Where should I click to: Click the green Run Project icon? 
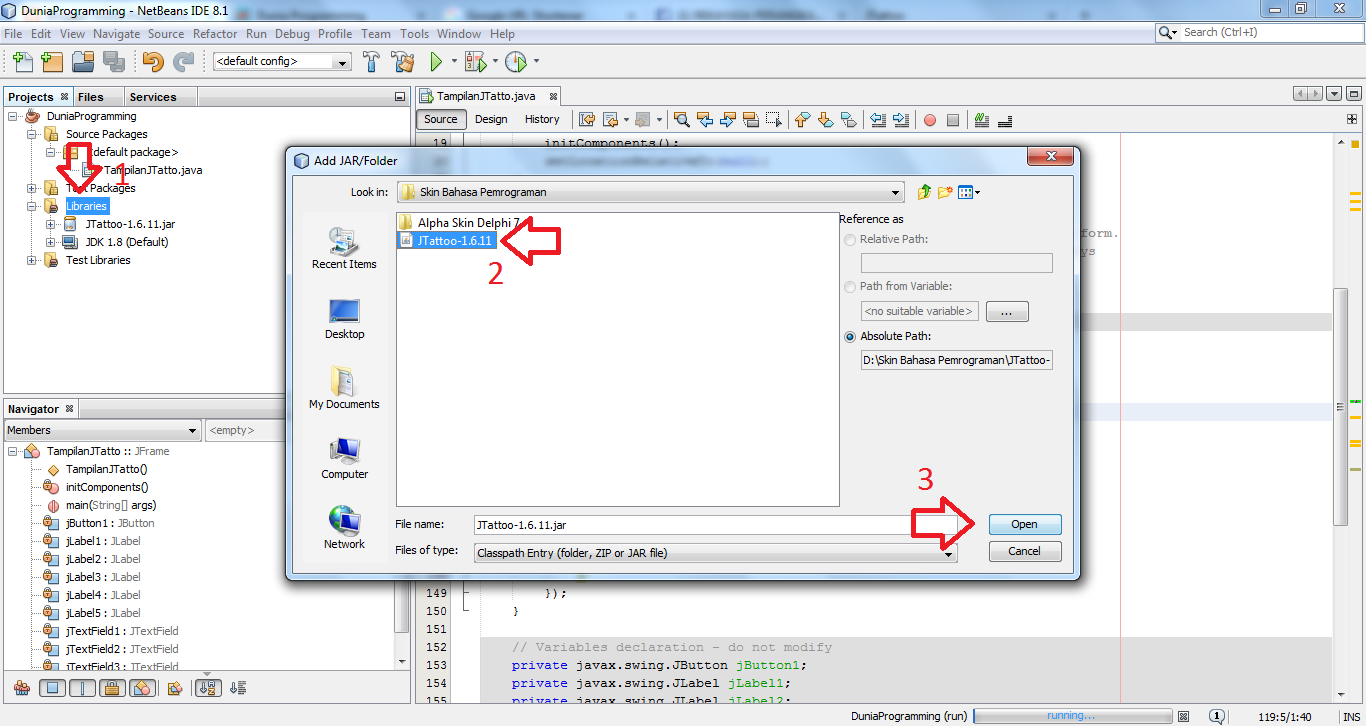(436, 62)
